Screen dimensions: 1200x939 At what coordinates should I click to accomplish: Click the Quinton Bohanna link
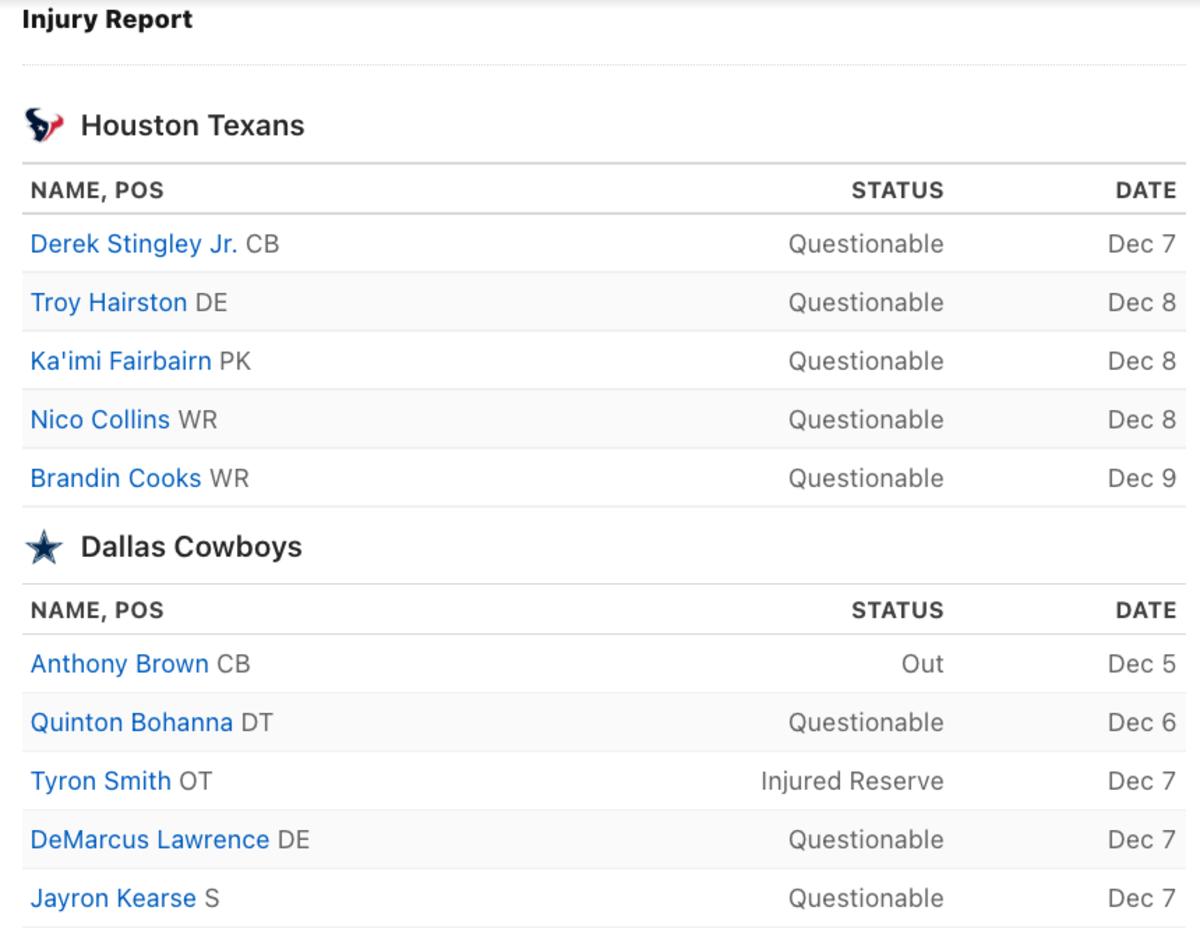pyautogui.click(x=131, y=723)
